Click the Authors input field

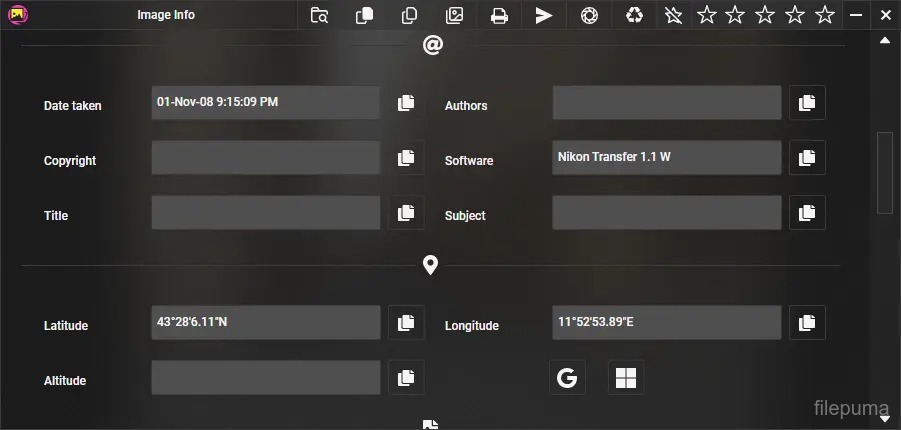pyautogui.click(x=666, y=103)
